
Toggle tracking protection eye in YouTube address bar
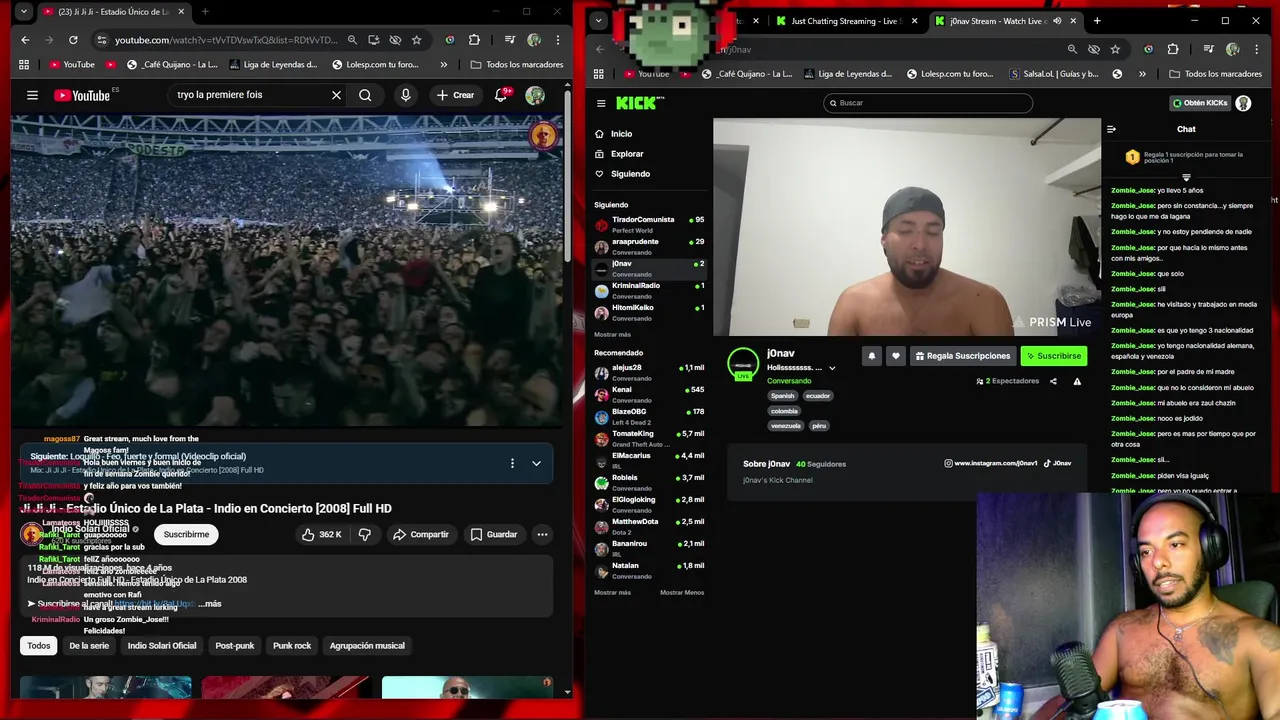(395, 40)
